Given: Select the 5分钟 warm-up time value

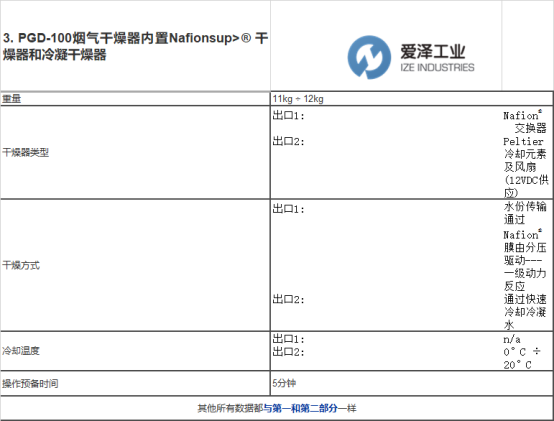Looking at the screenshot, I should coord(284,383).
